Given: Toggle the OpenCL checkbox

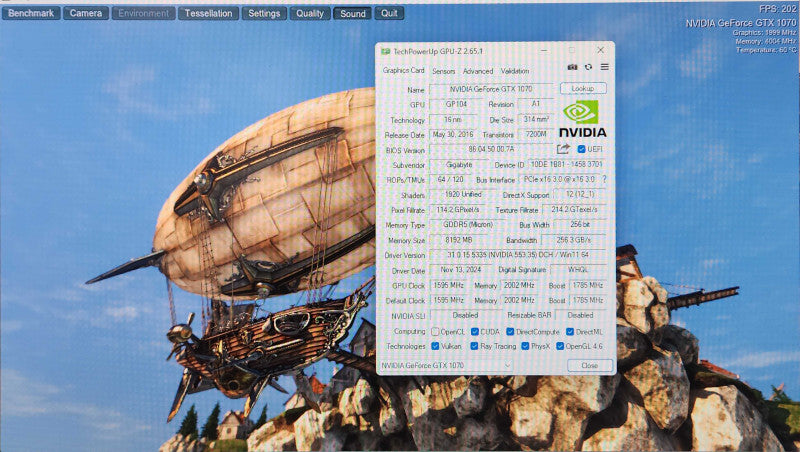Looking at the screenshot, I should coord(435,332).
